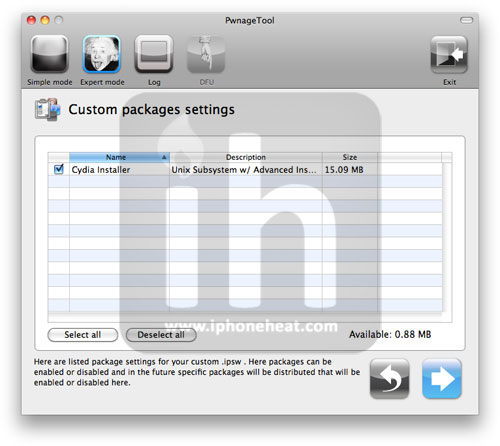Minimize the PwnageTool window
Viewport: 500px width, 446px height.
pyautogui.click(x=45, y=20)
